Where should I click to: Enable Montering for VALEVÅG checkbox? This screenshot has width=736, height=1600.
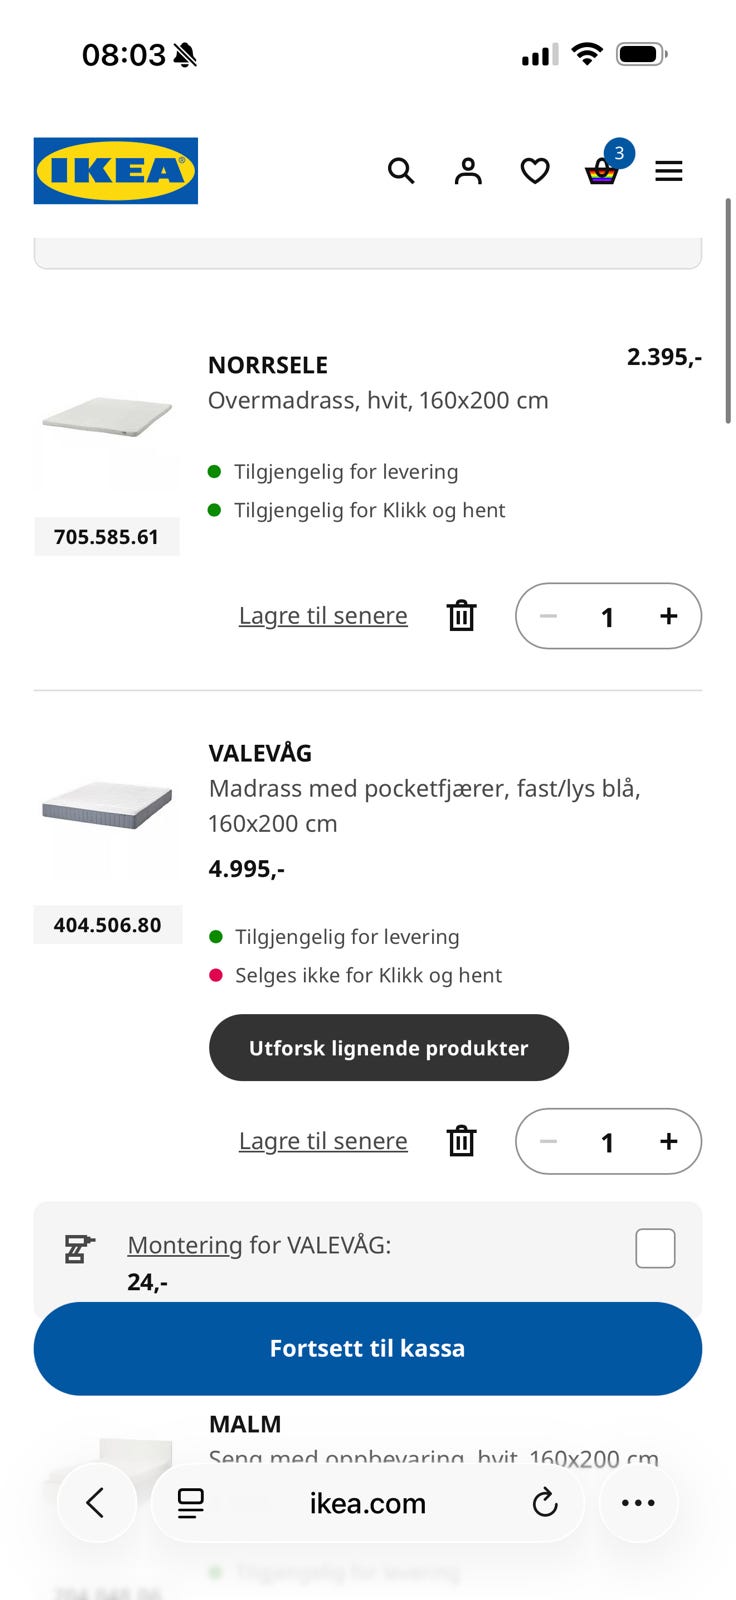tap(656, 1248)
